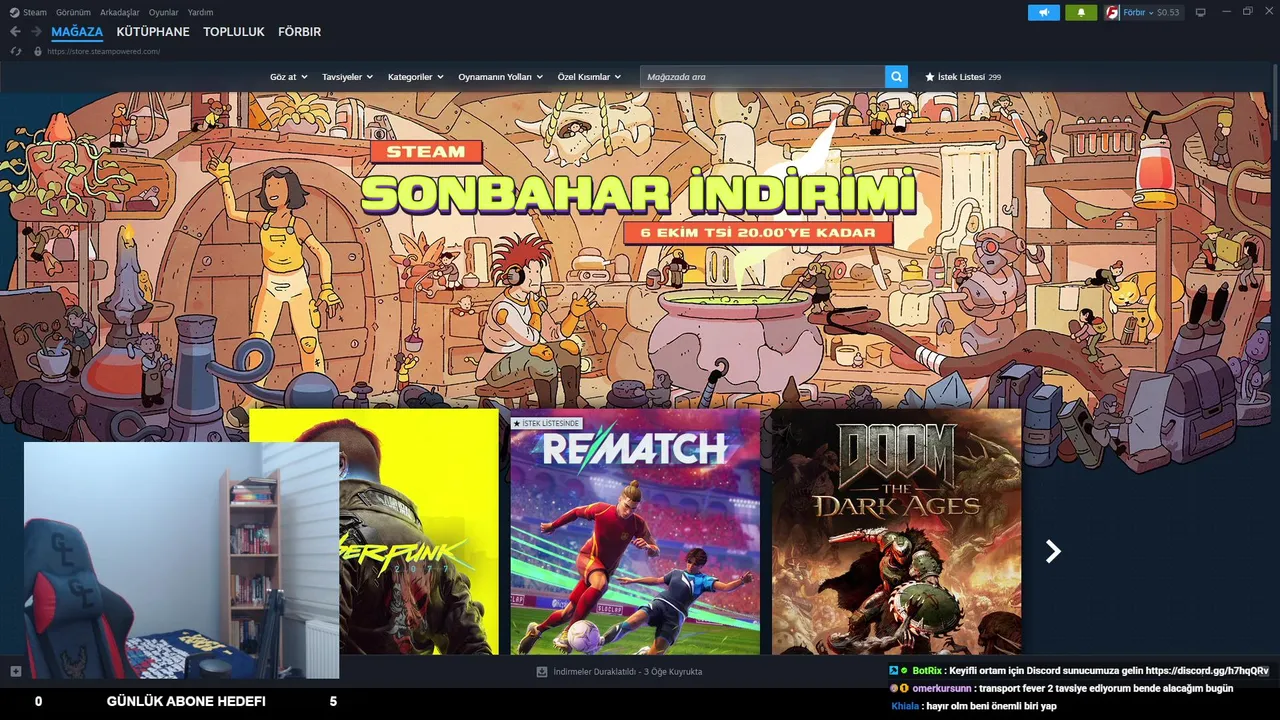Viewport: 1280px width, 720px height.
Task: Open the Görünüm menu
Action: (x=73, y=12)
